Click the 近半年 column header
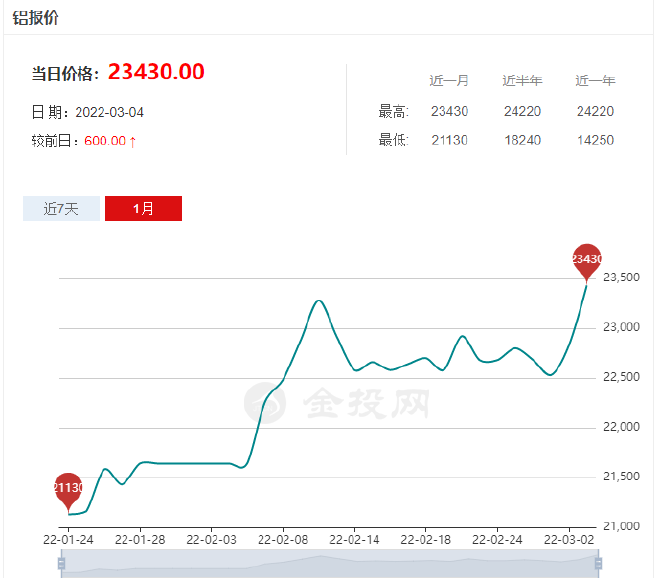 [x=522, y=81]
